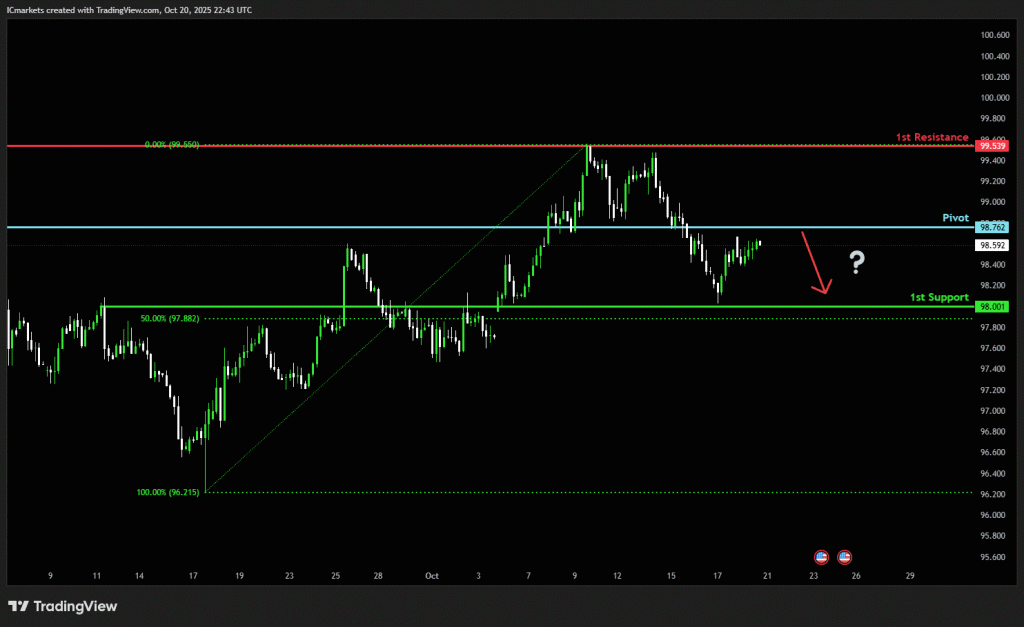
Task: Click the 100.600 value on the price scale
Action: click(x=994, y=35)
